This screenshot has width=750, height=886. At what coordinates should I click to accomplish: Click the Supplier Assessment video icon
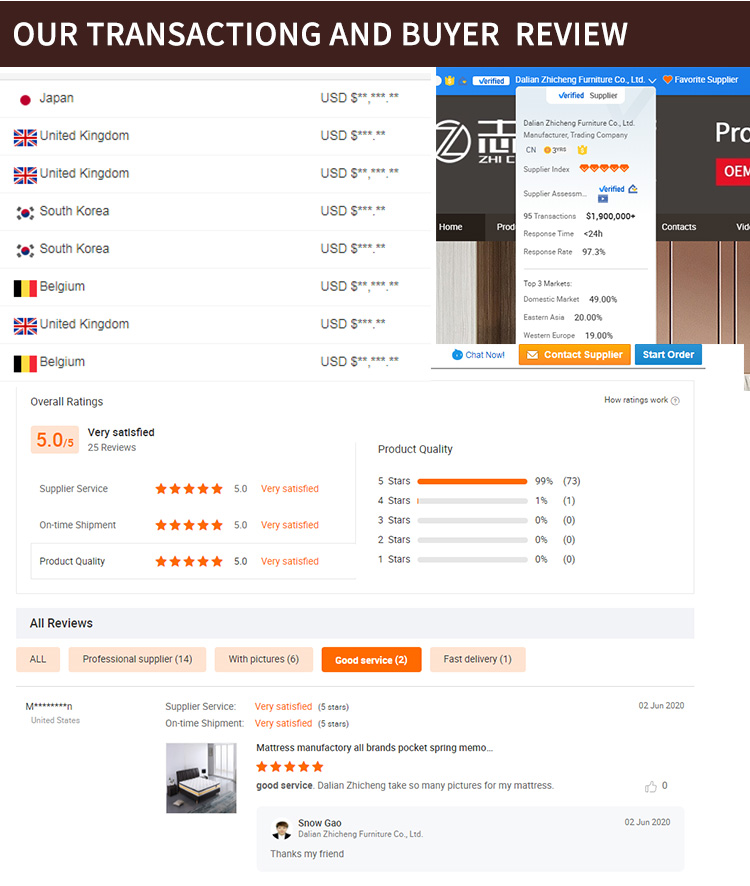pos(603,199)
